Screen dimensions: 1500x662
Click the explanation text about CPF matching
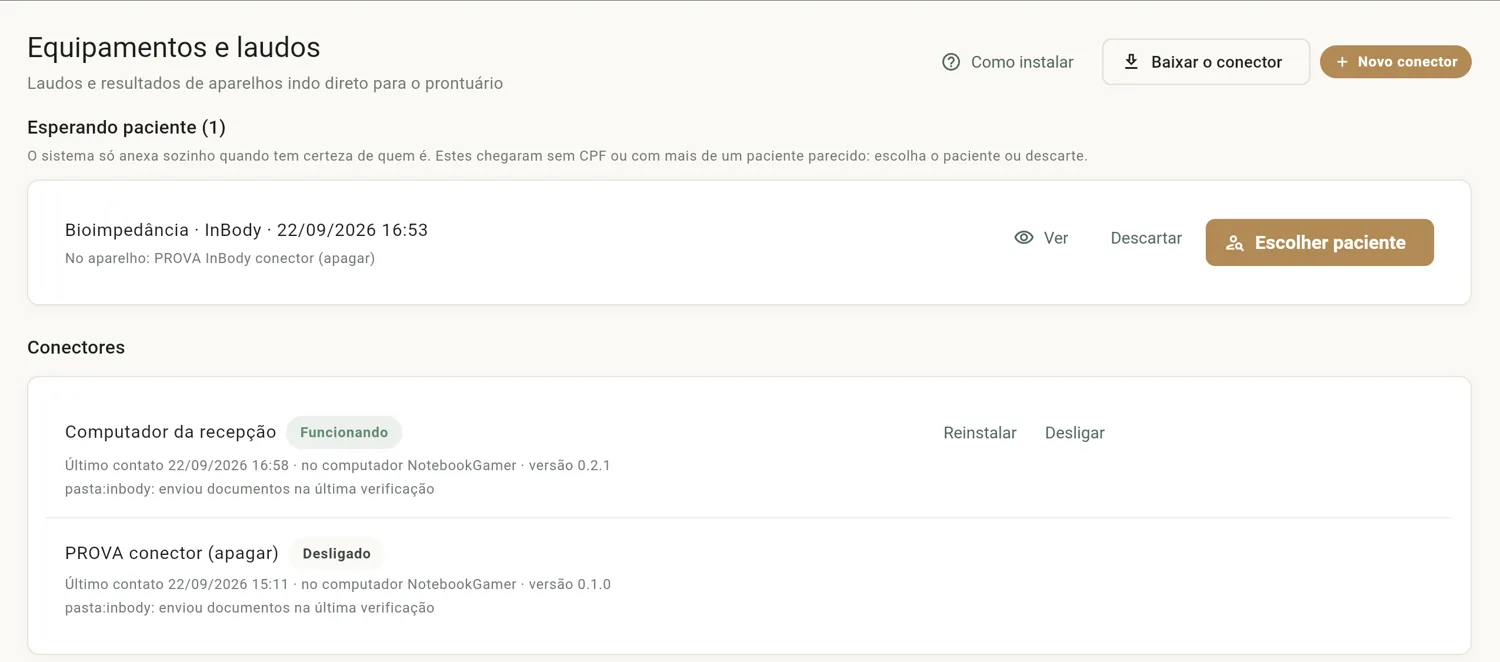pyautogui.click(x=557, y=156)
